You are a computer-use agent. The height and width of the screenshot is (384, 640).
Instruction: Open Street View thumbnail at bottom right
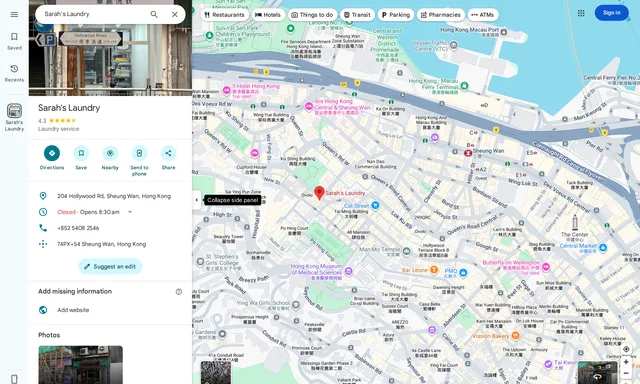point(598,373)
